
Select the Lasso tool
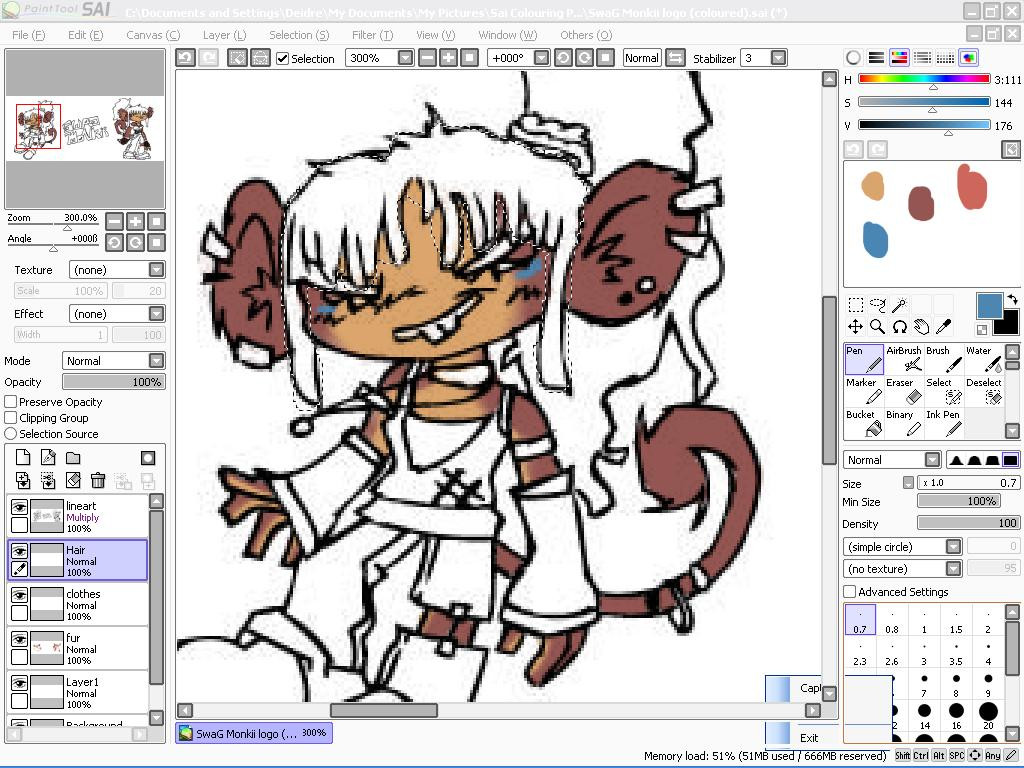878,305
